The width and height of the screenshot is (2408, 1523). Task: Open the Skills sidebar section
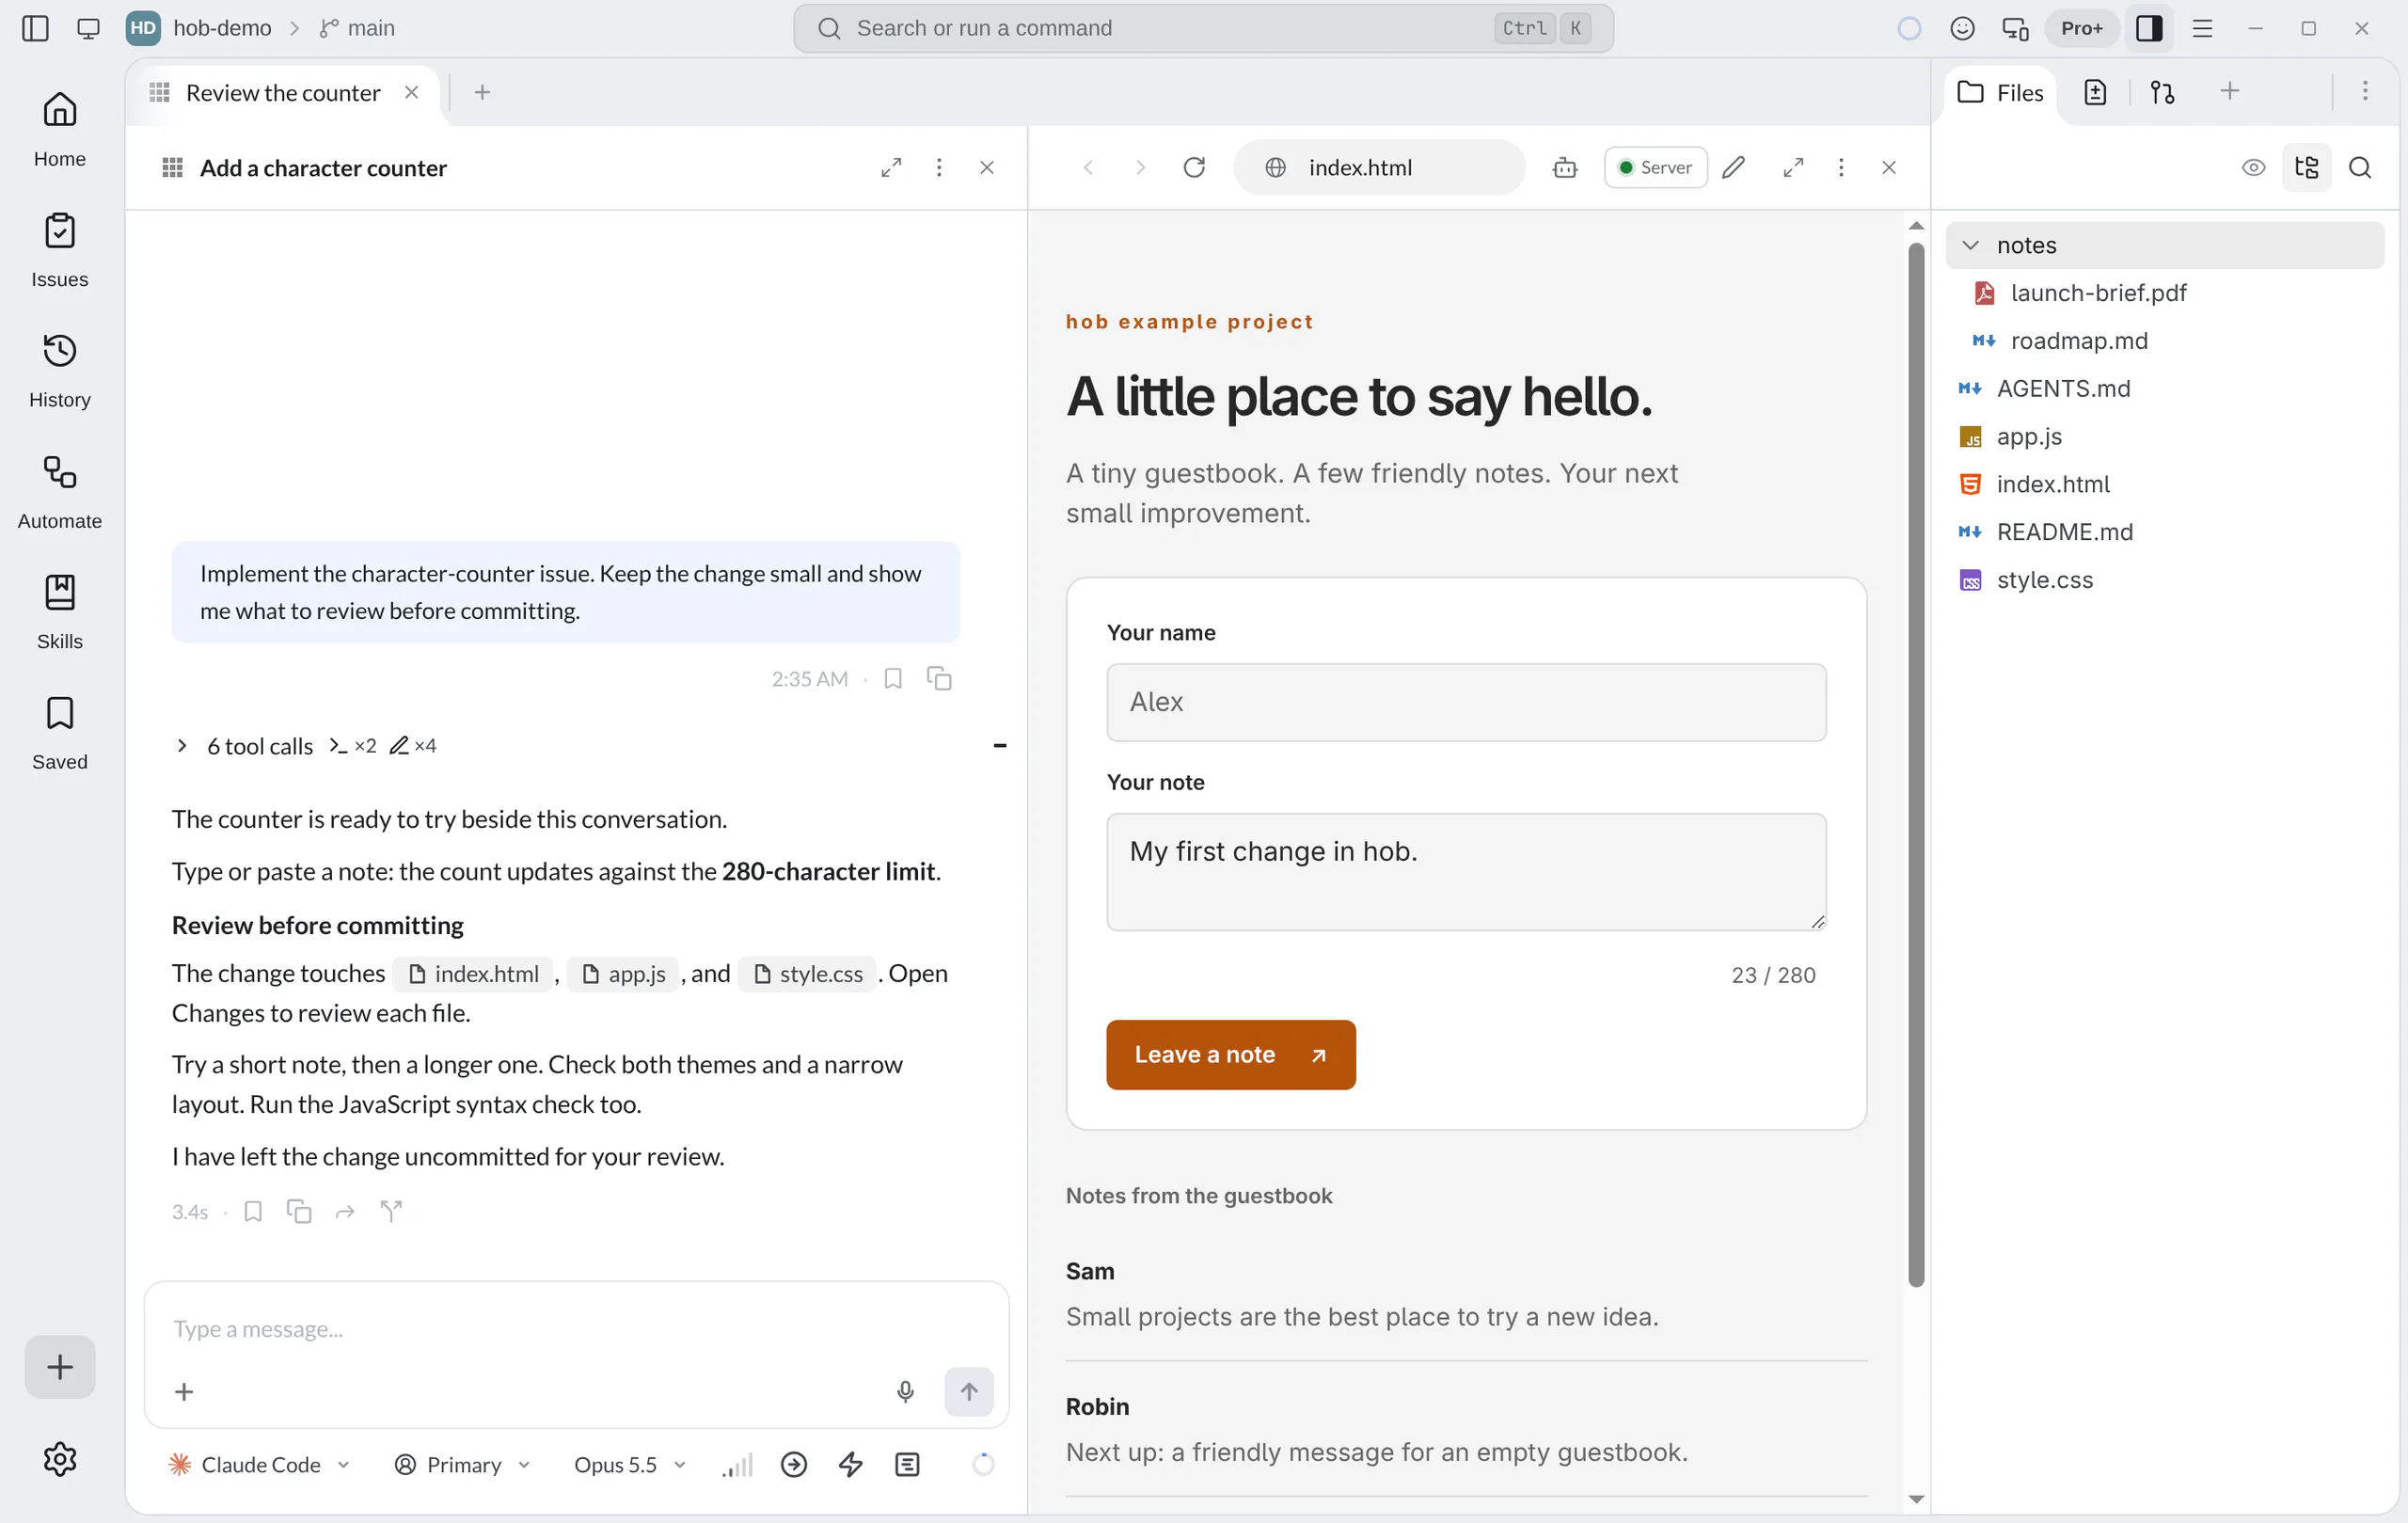coord(59,612)
